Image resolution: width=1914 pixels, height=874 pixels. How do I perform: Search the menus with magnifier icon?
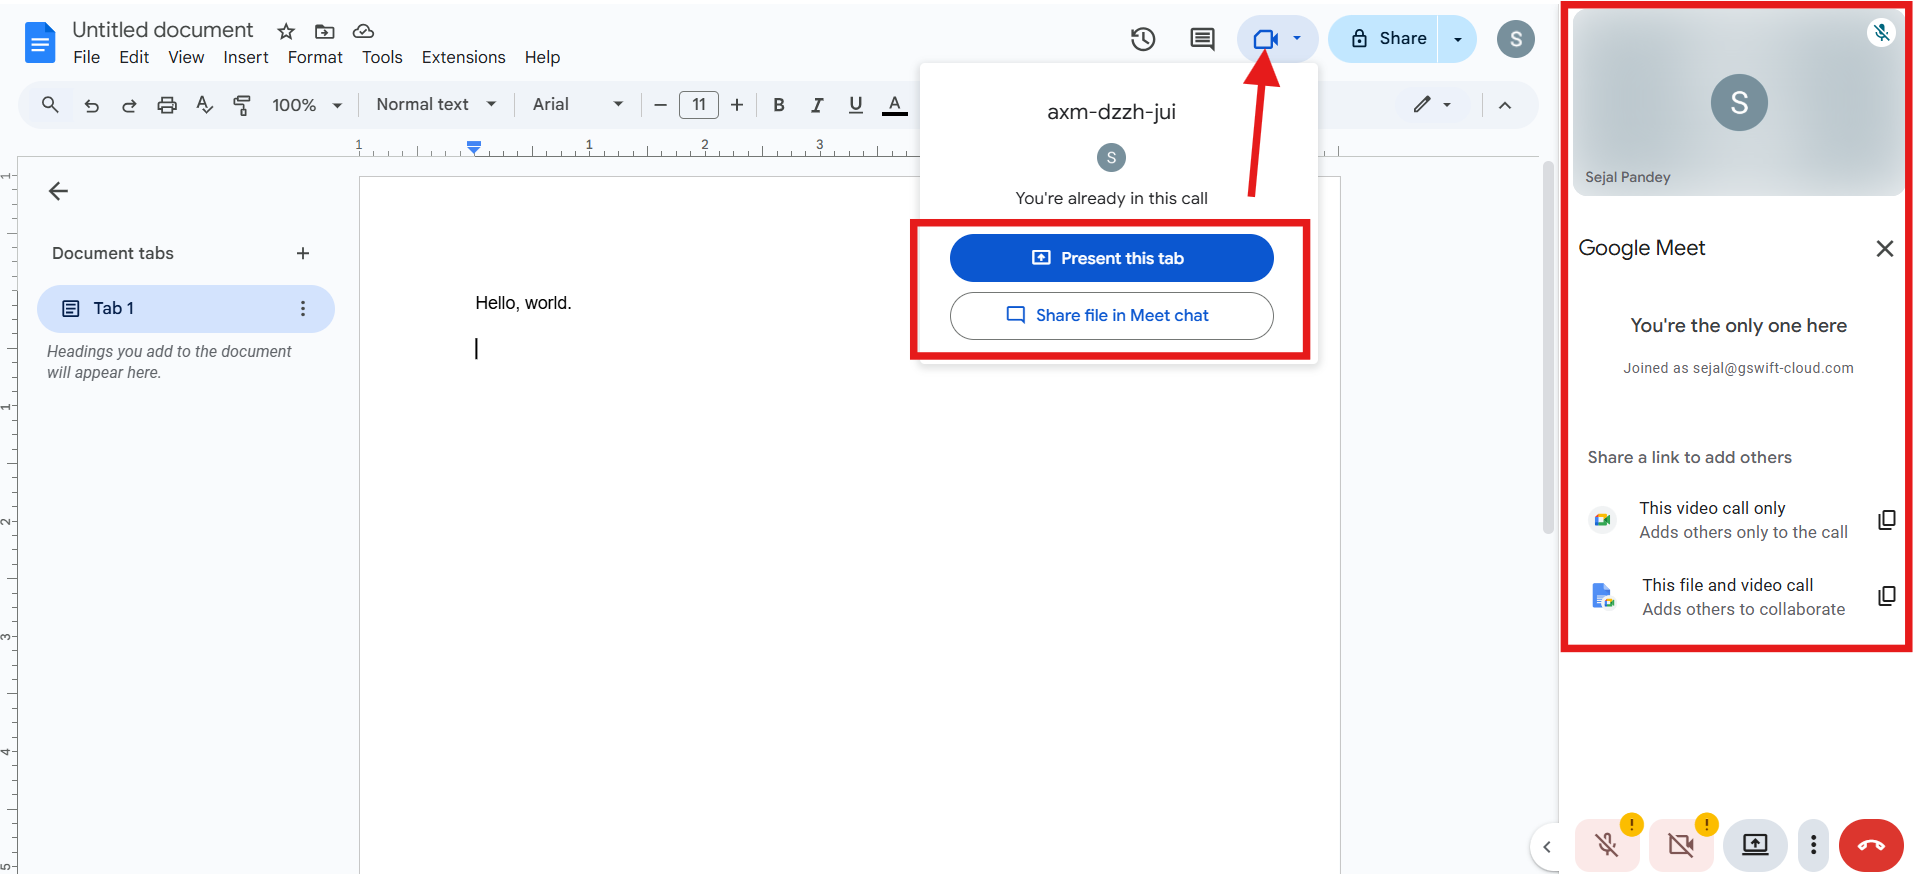50,104
